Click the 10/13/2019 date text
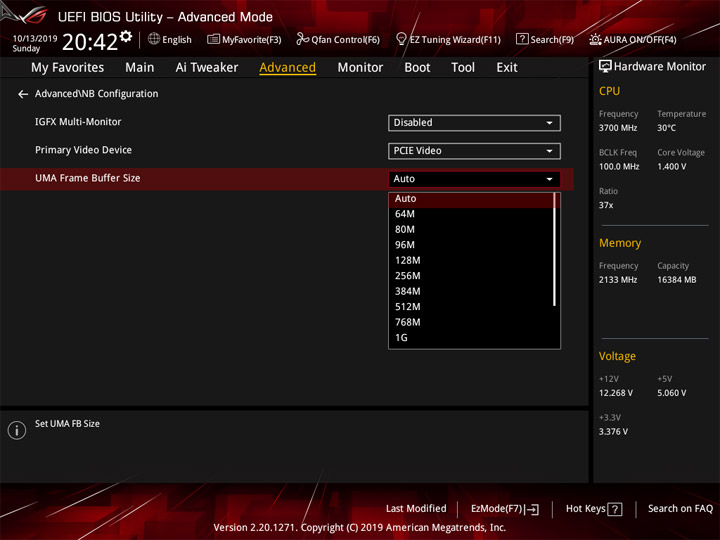Screen dimensions: 720x540 [35, 39]
